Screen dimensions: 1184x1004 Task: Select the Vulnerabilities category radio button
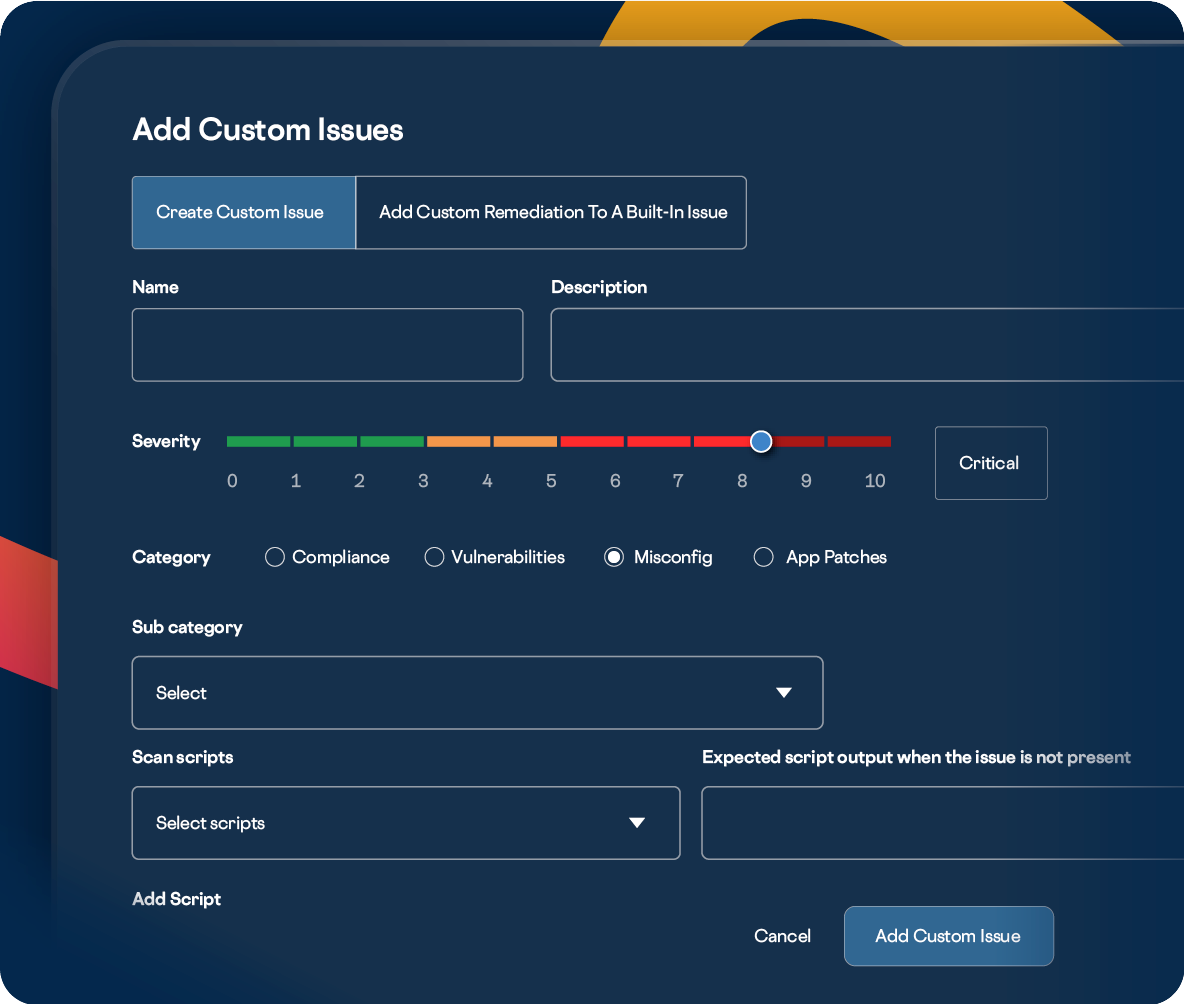click(x=434, y=557)
